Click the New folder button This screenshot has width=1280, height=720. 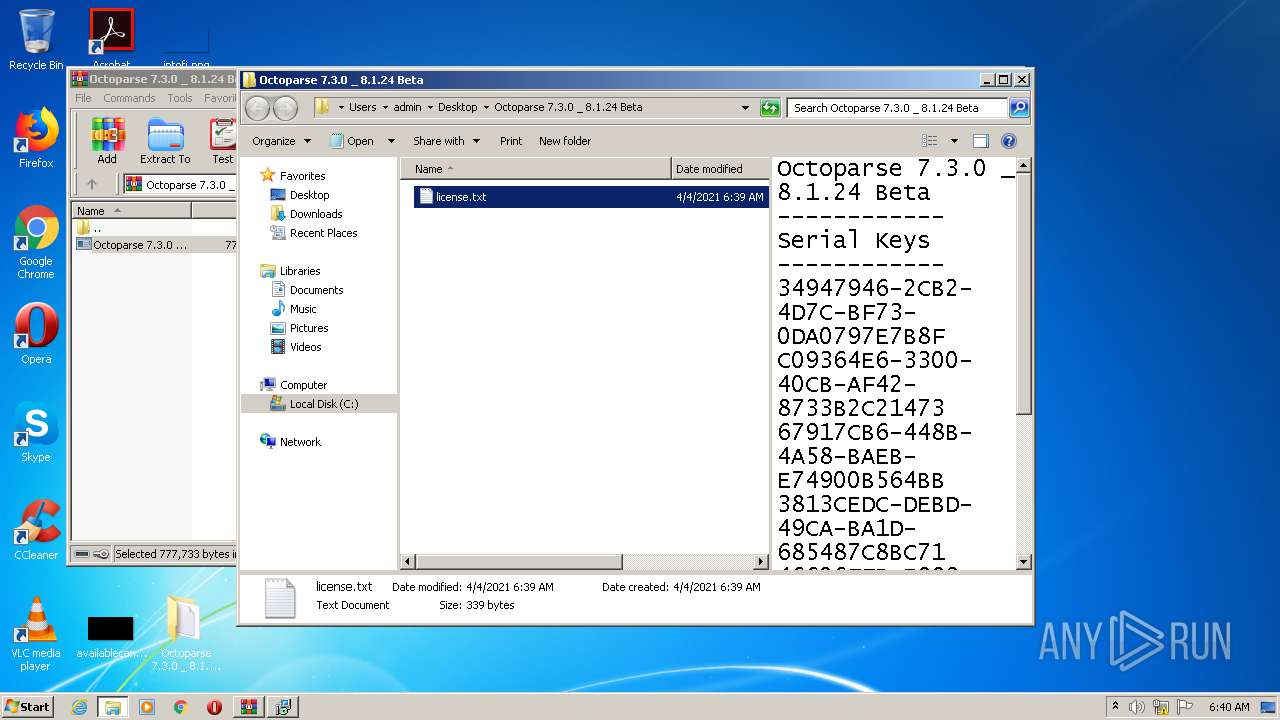coord(565,141)
